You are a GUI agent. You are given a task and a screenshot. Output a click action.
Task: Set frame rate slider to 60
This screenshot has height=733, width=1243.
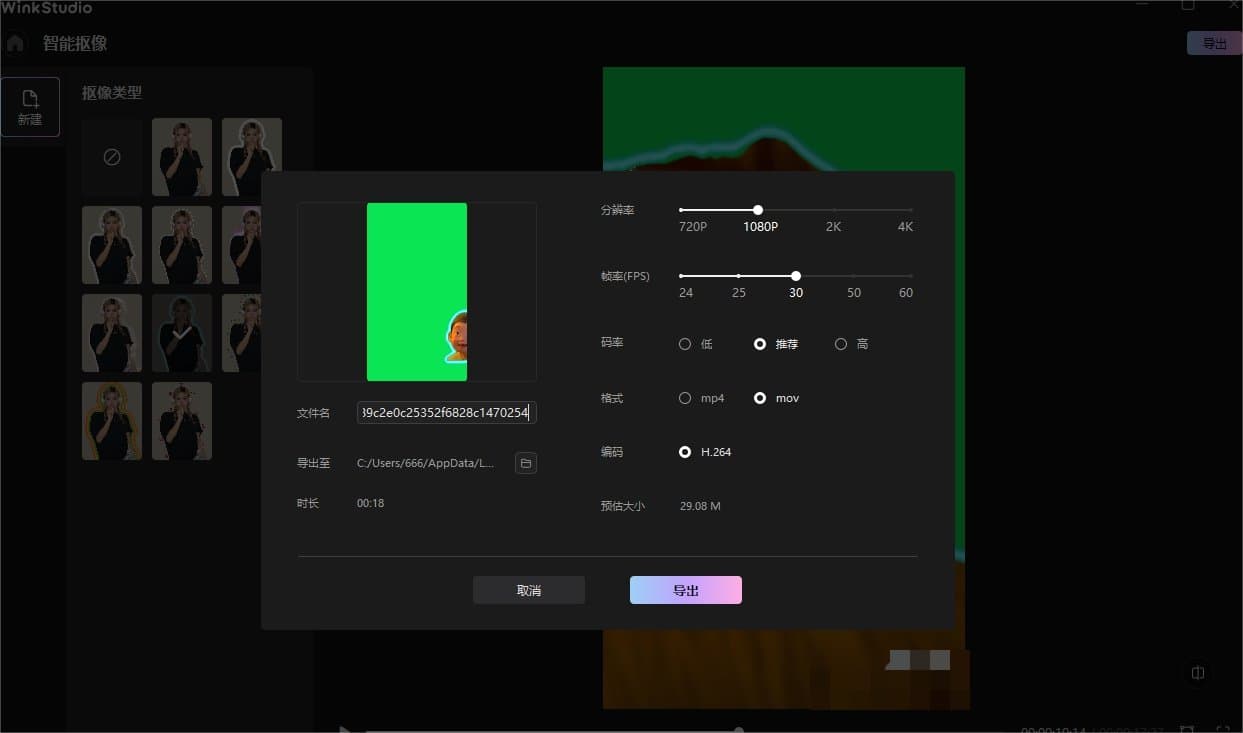pos(911,276)
